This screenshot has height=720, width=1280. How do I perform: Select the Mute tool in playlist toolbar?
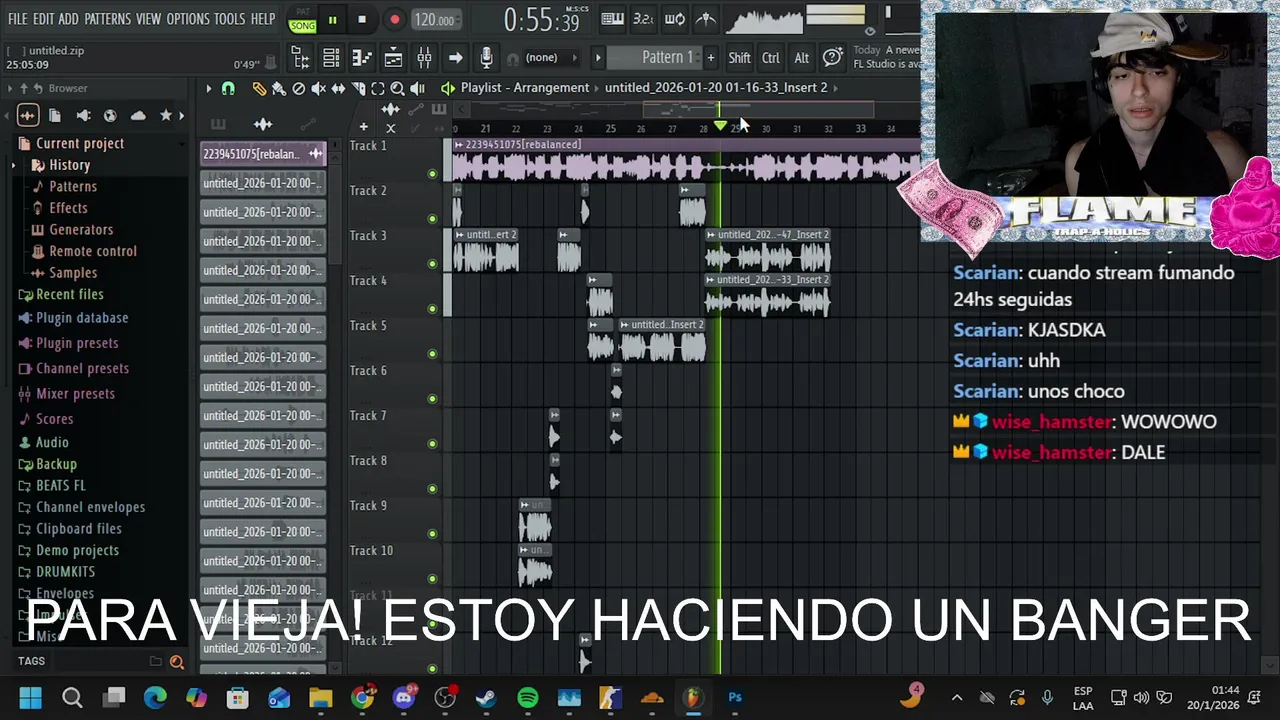(x=318, y=88)
